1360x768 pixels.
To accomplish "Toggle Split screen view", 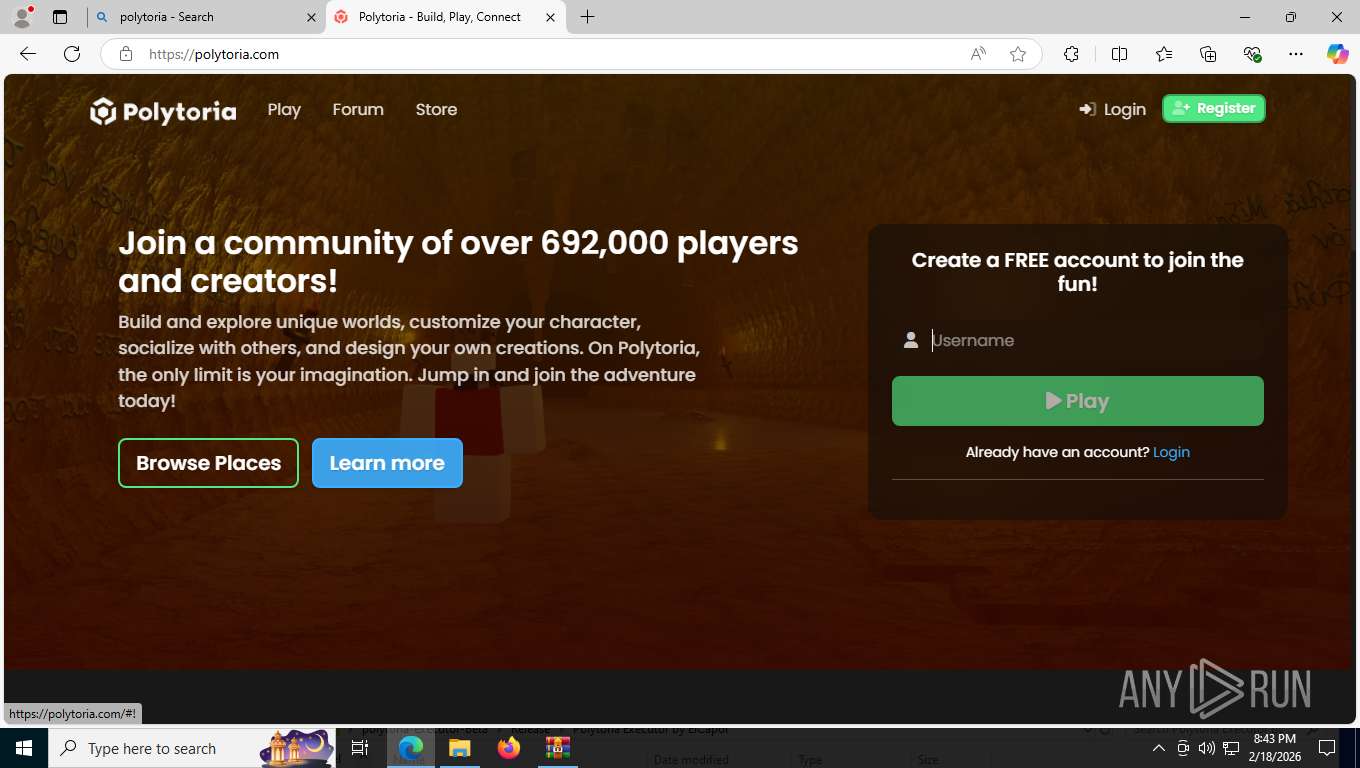I will point(1119,54).
